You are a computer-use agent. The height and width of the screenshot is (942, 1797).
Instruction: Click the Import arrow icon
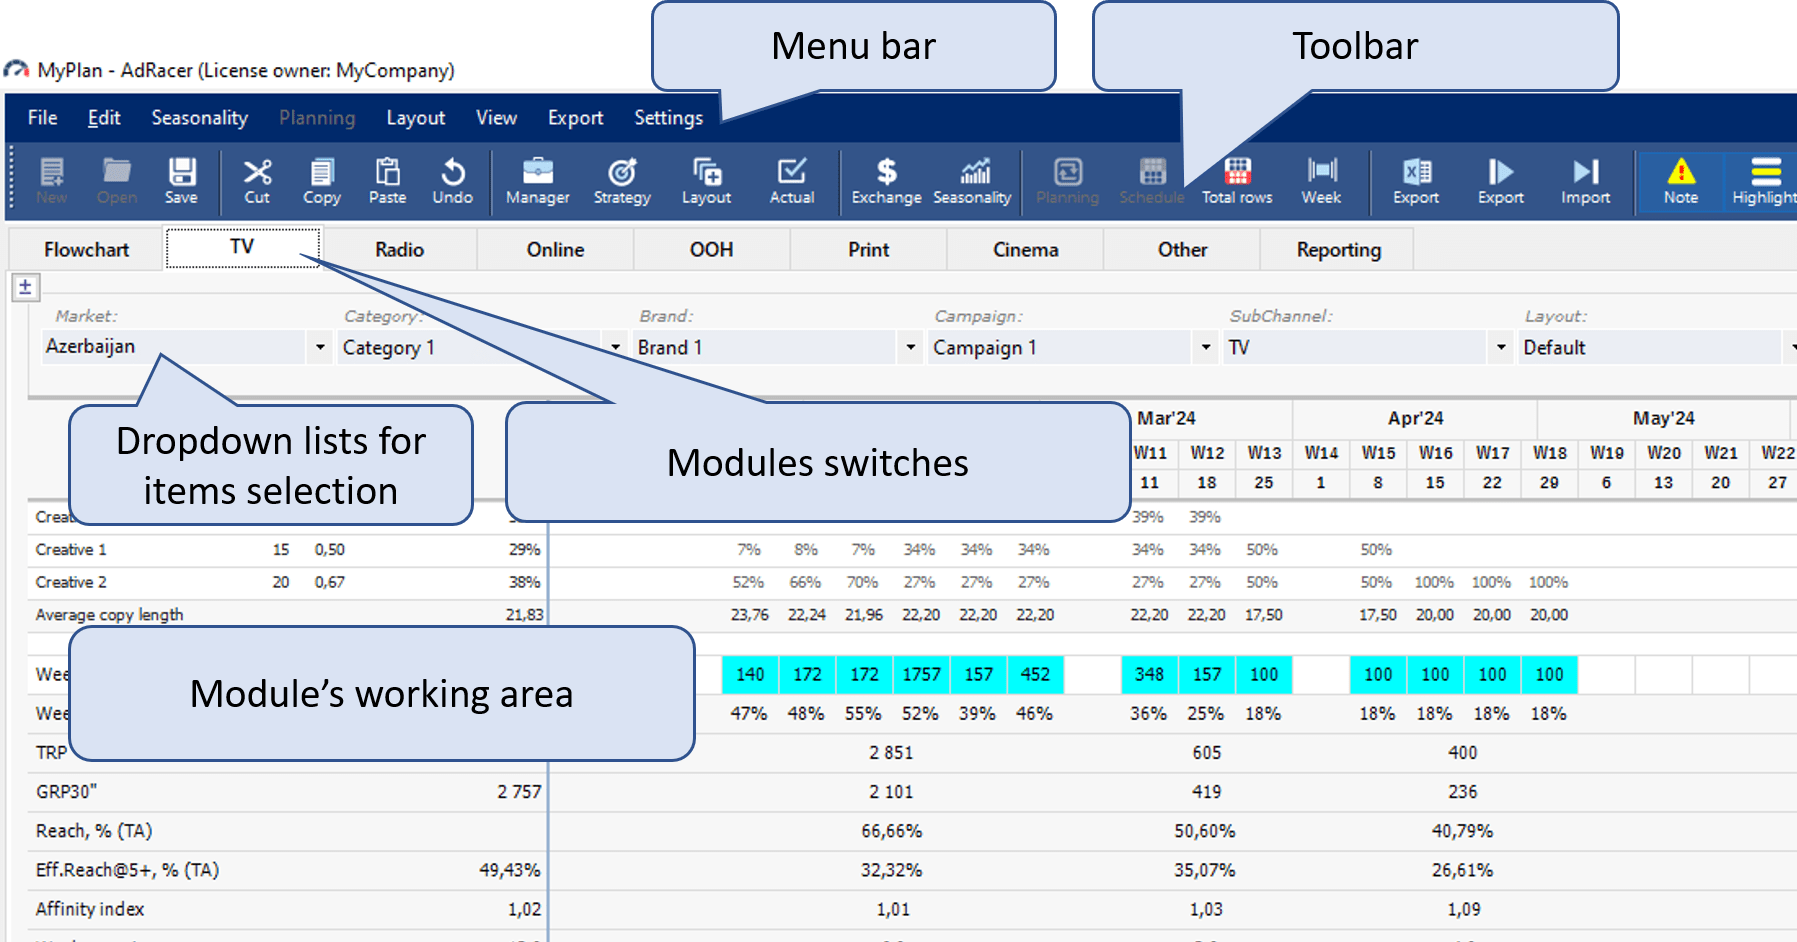click(x=1586, y=181)
